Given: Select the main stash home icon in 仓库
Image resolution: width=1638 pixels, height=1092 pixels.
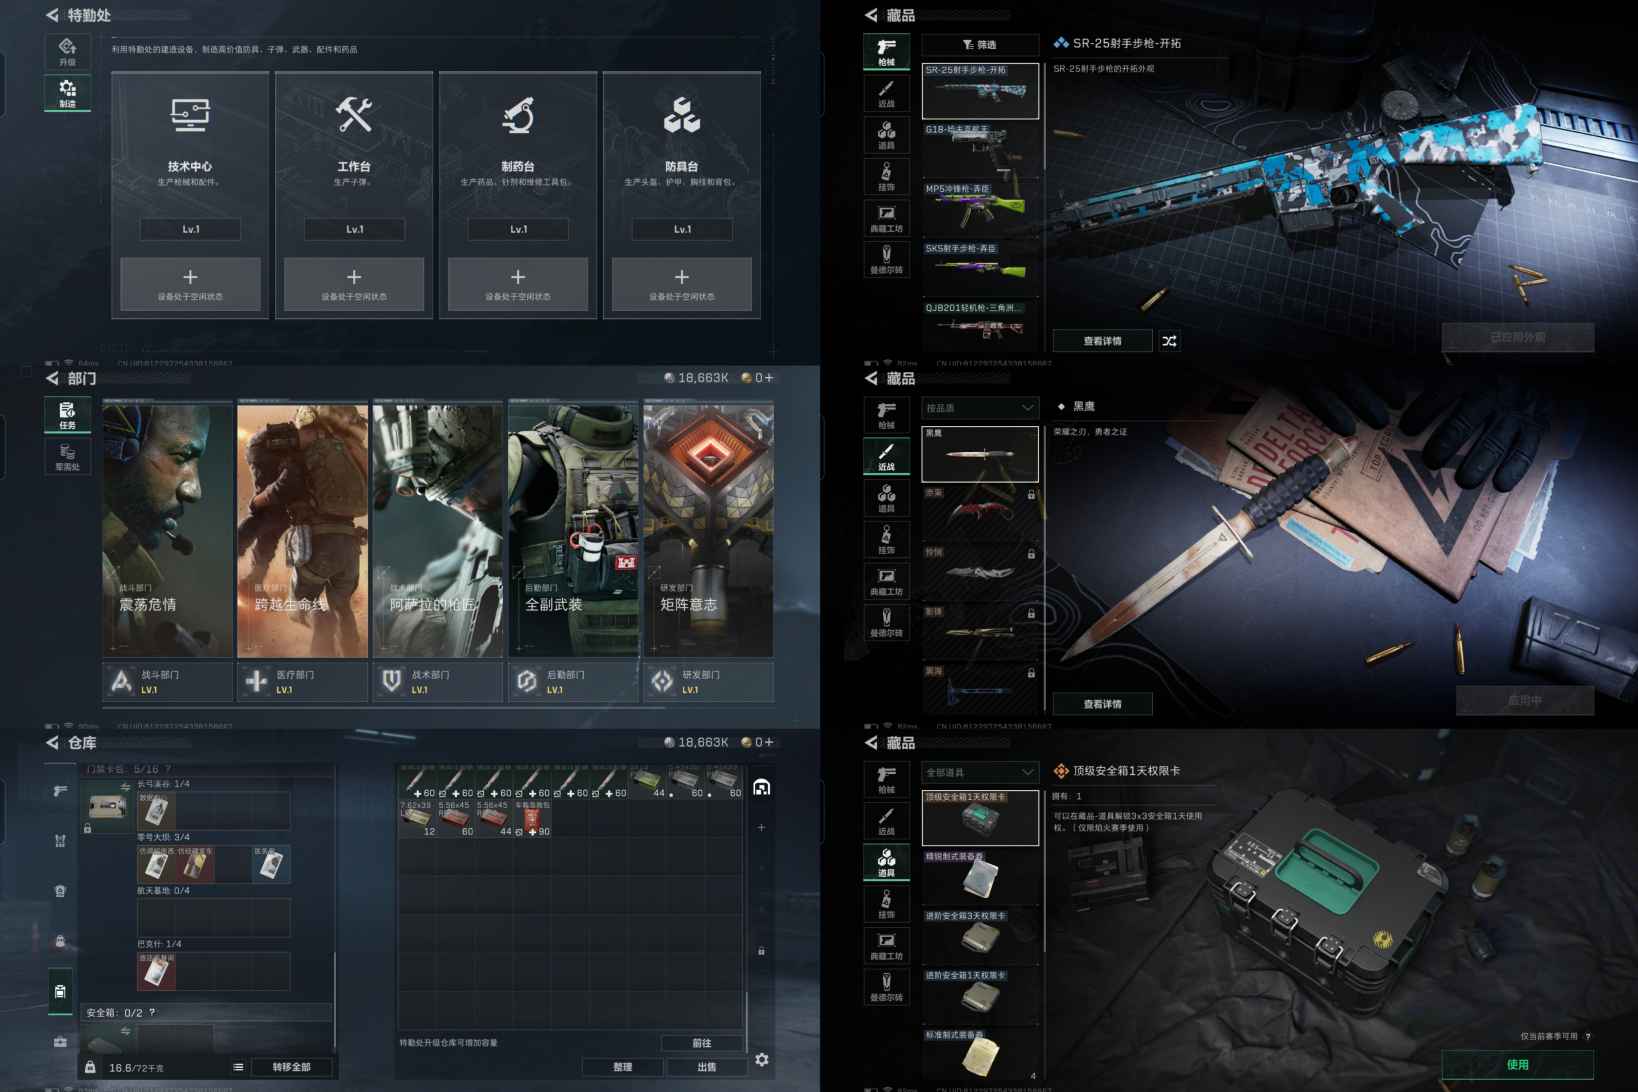Looking at the screenshot, I should click(x=761, y=787).
